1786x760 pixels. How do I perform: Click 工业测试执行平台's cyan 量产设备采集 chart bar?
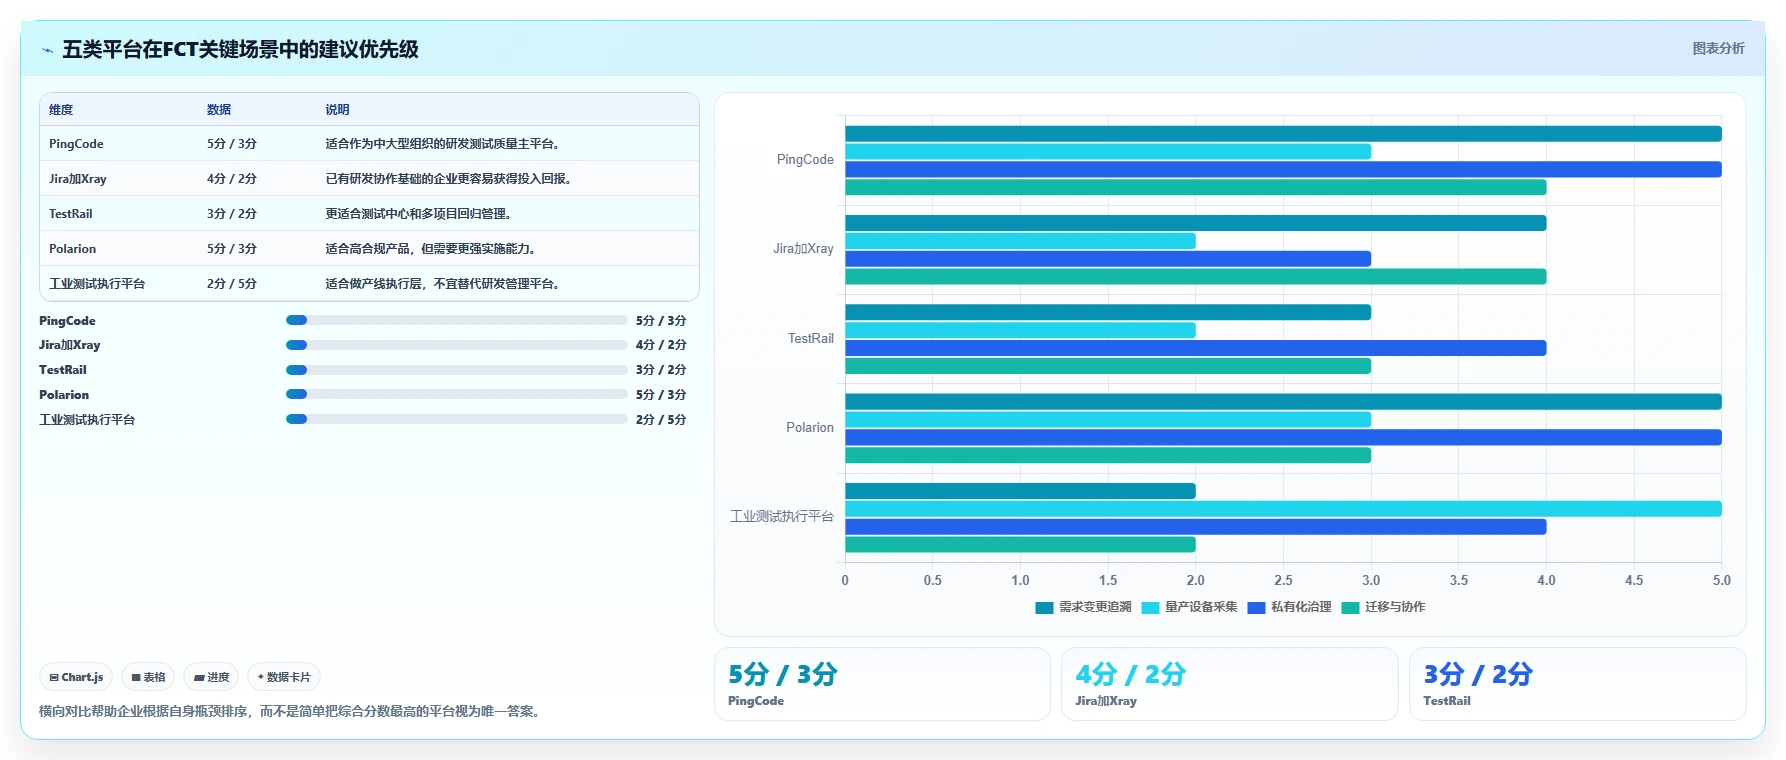click(x=1283, y=509)
